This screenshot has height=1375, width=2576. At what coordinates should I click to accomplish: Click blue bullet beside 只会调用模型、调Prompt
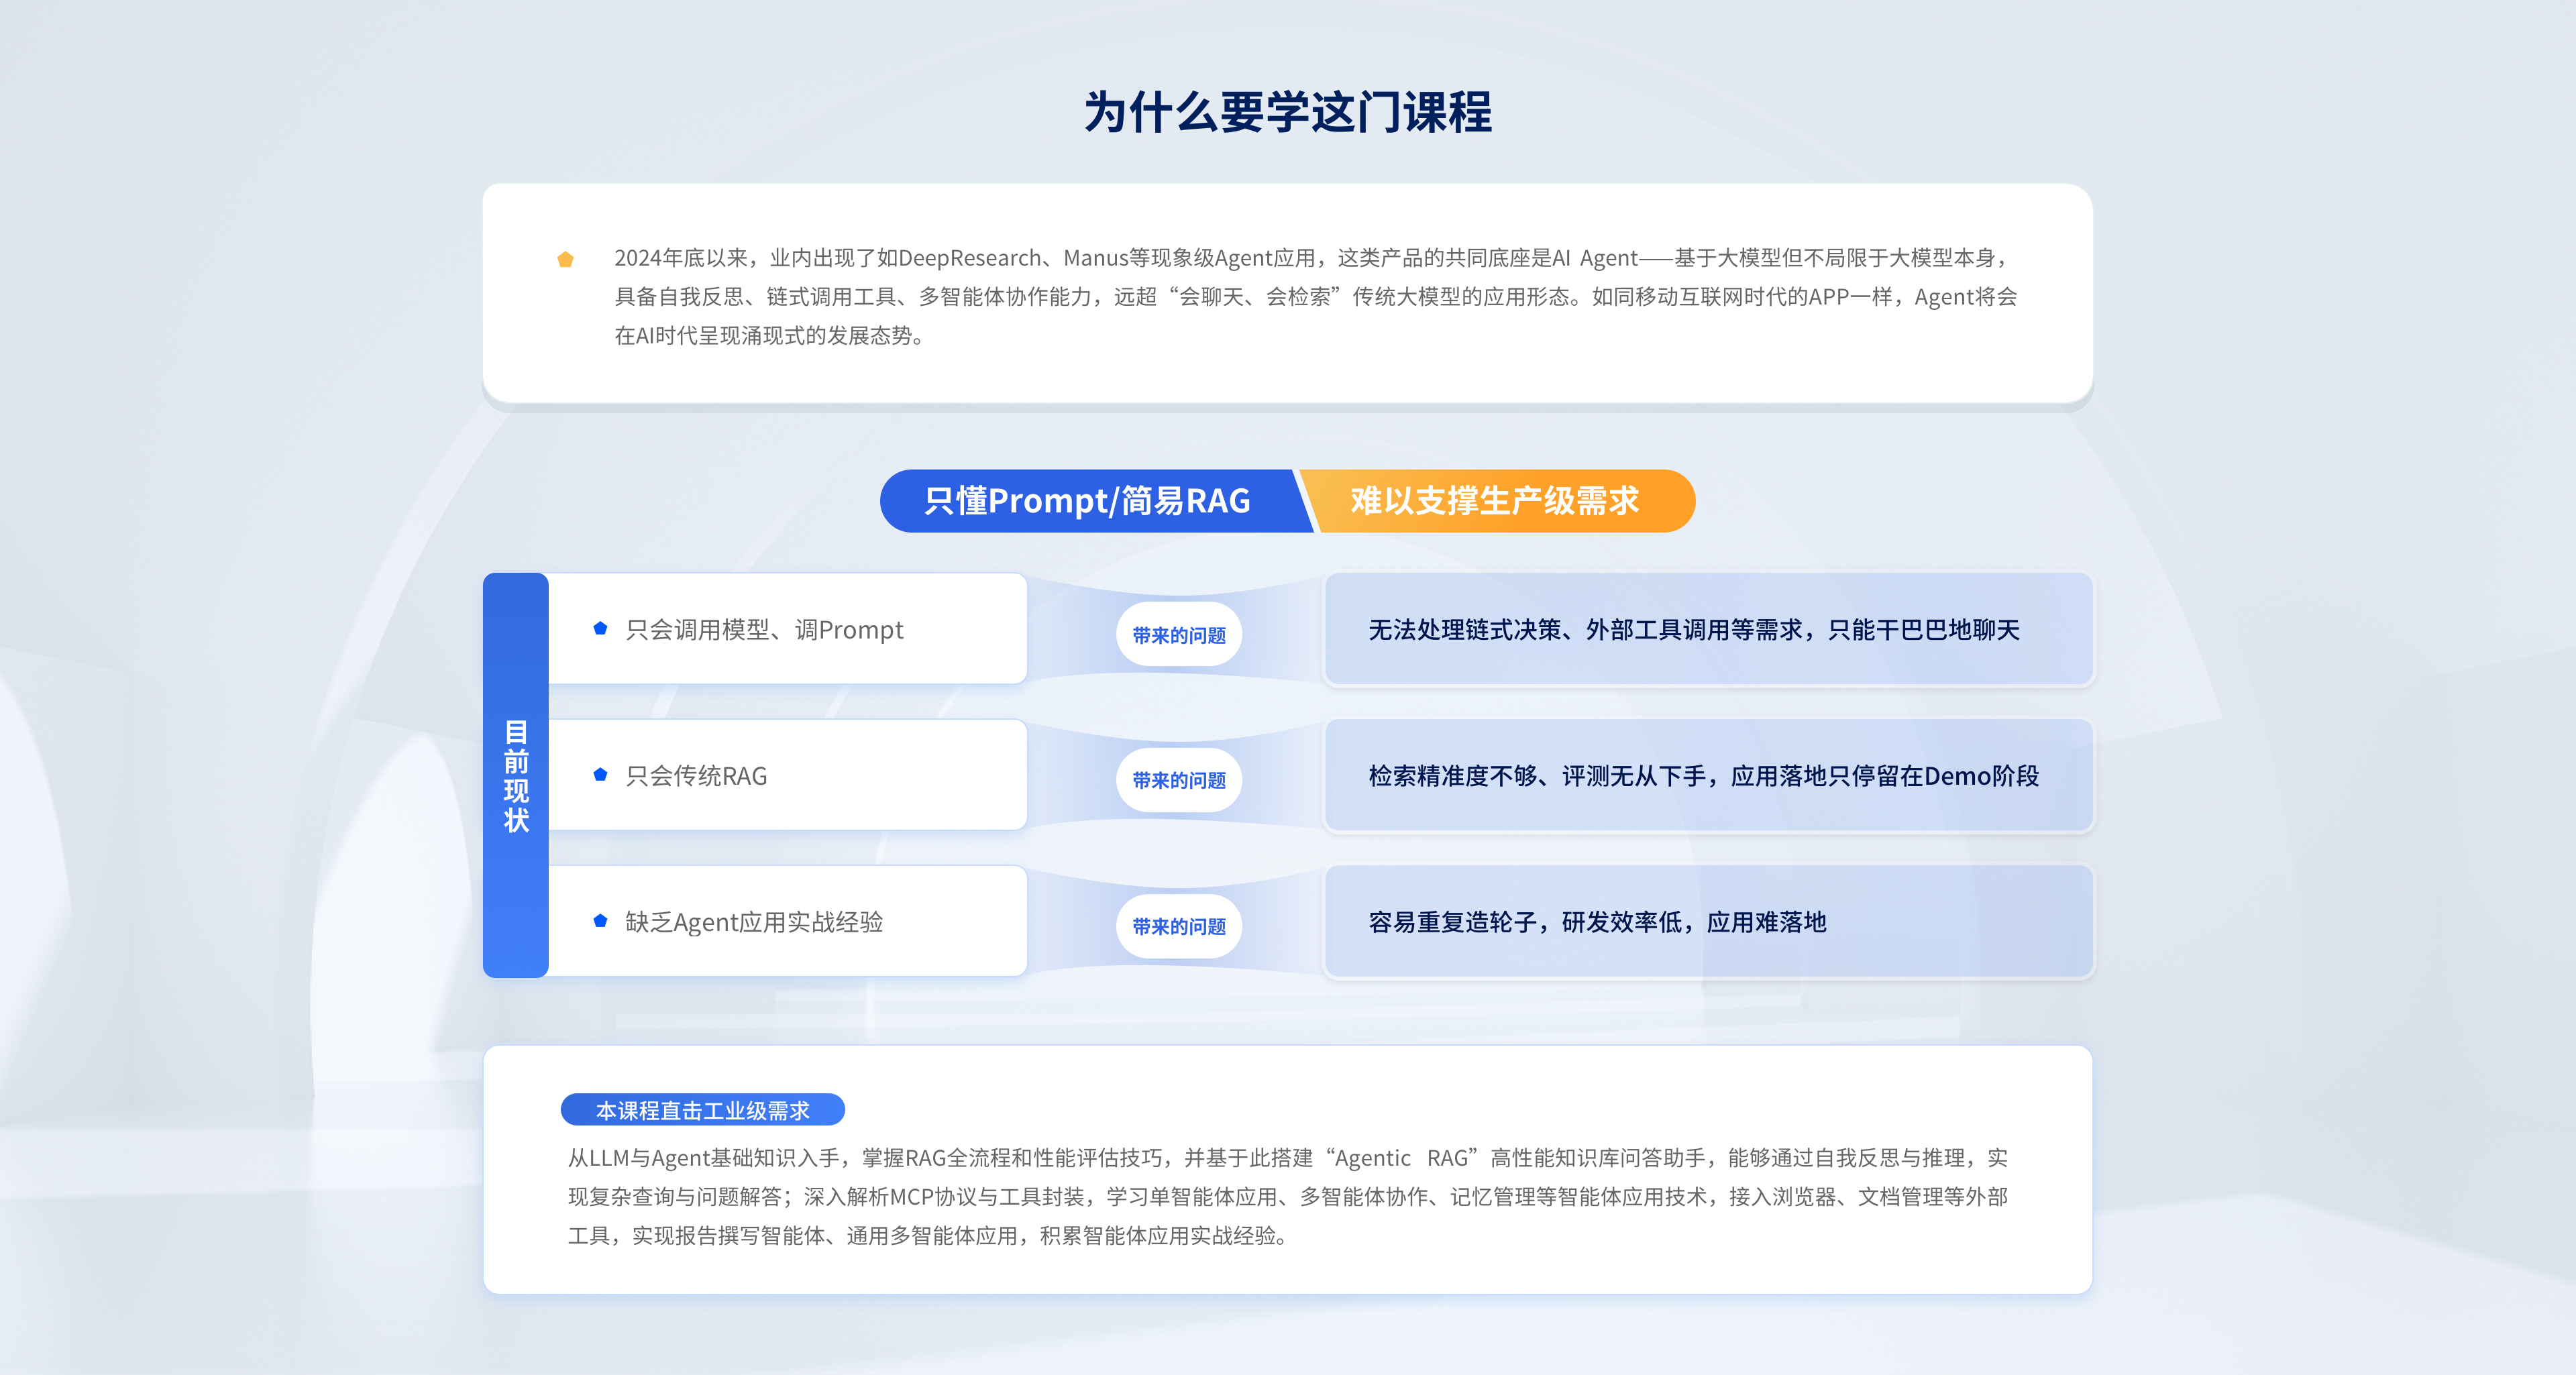[x=600, y=628]
